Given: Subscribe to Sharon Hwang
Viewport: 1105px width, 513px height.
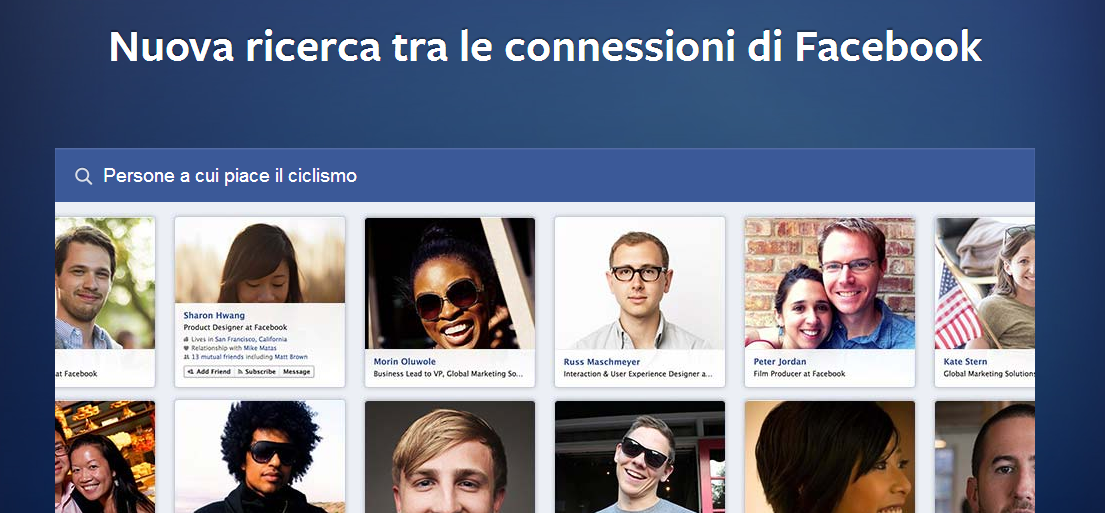Looking at the screenshot, I should coord(257,371).
